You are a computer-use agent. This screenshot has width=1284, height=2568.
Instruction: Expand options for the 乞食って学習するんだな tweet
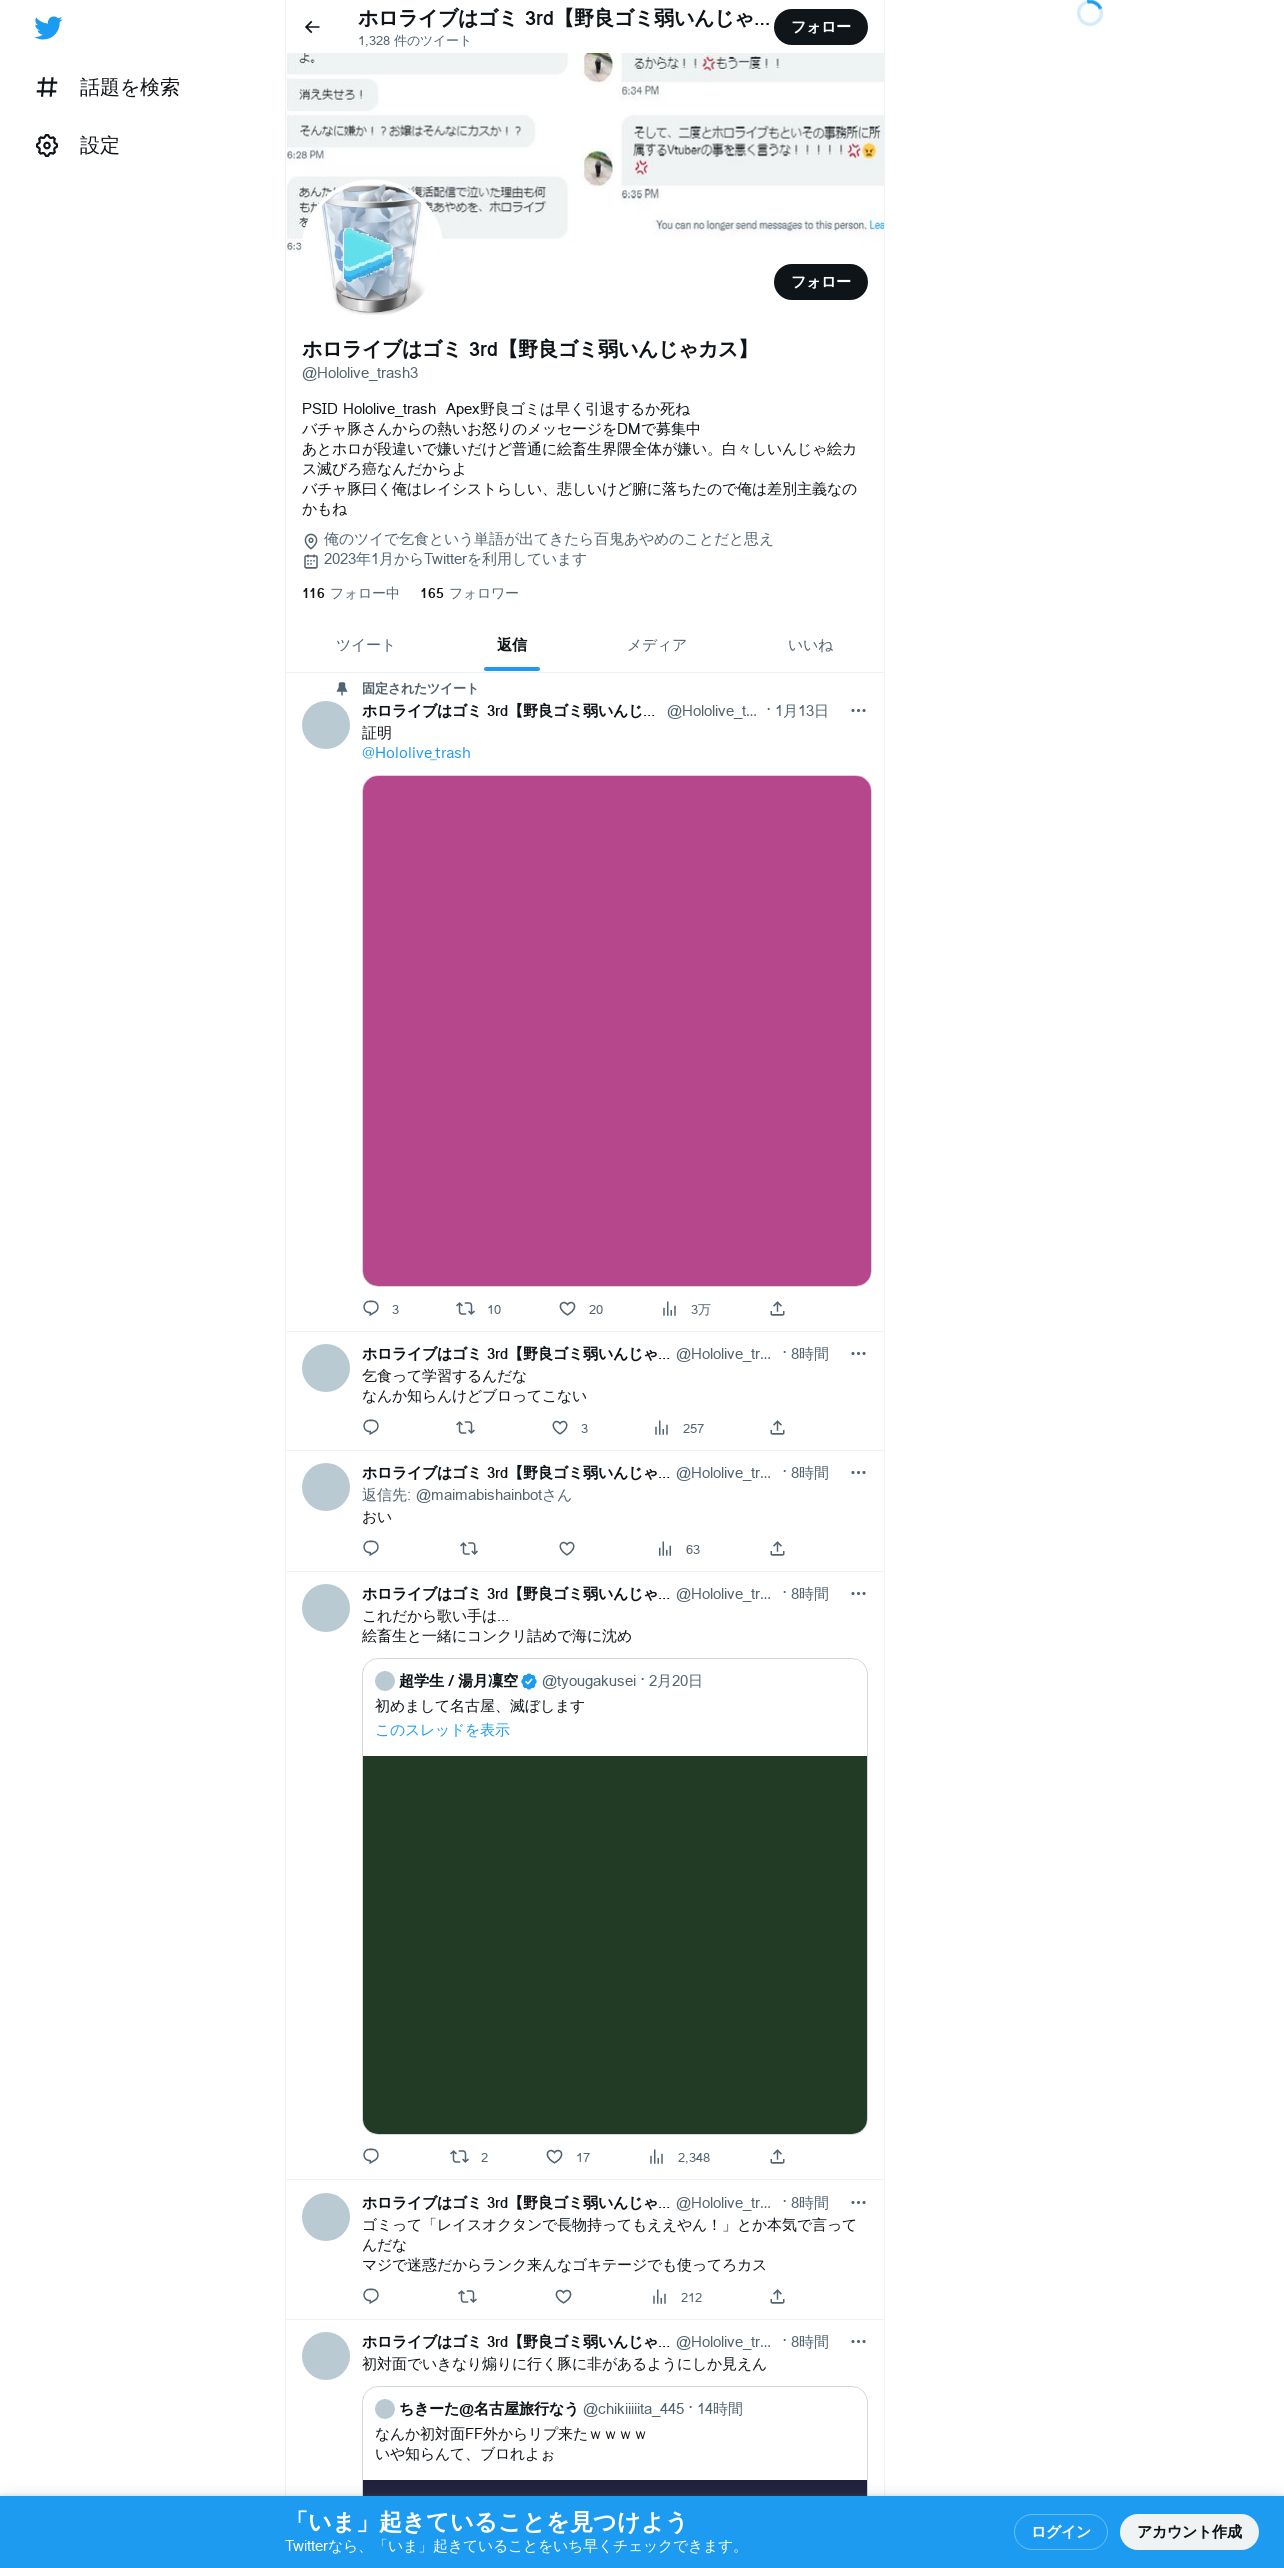tap(858, 1354)
